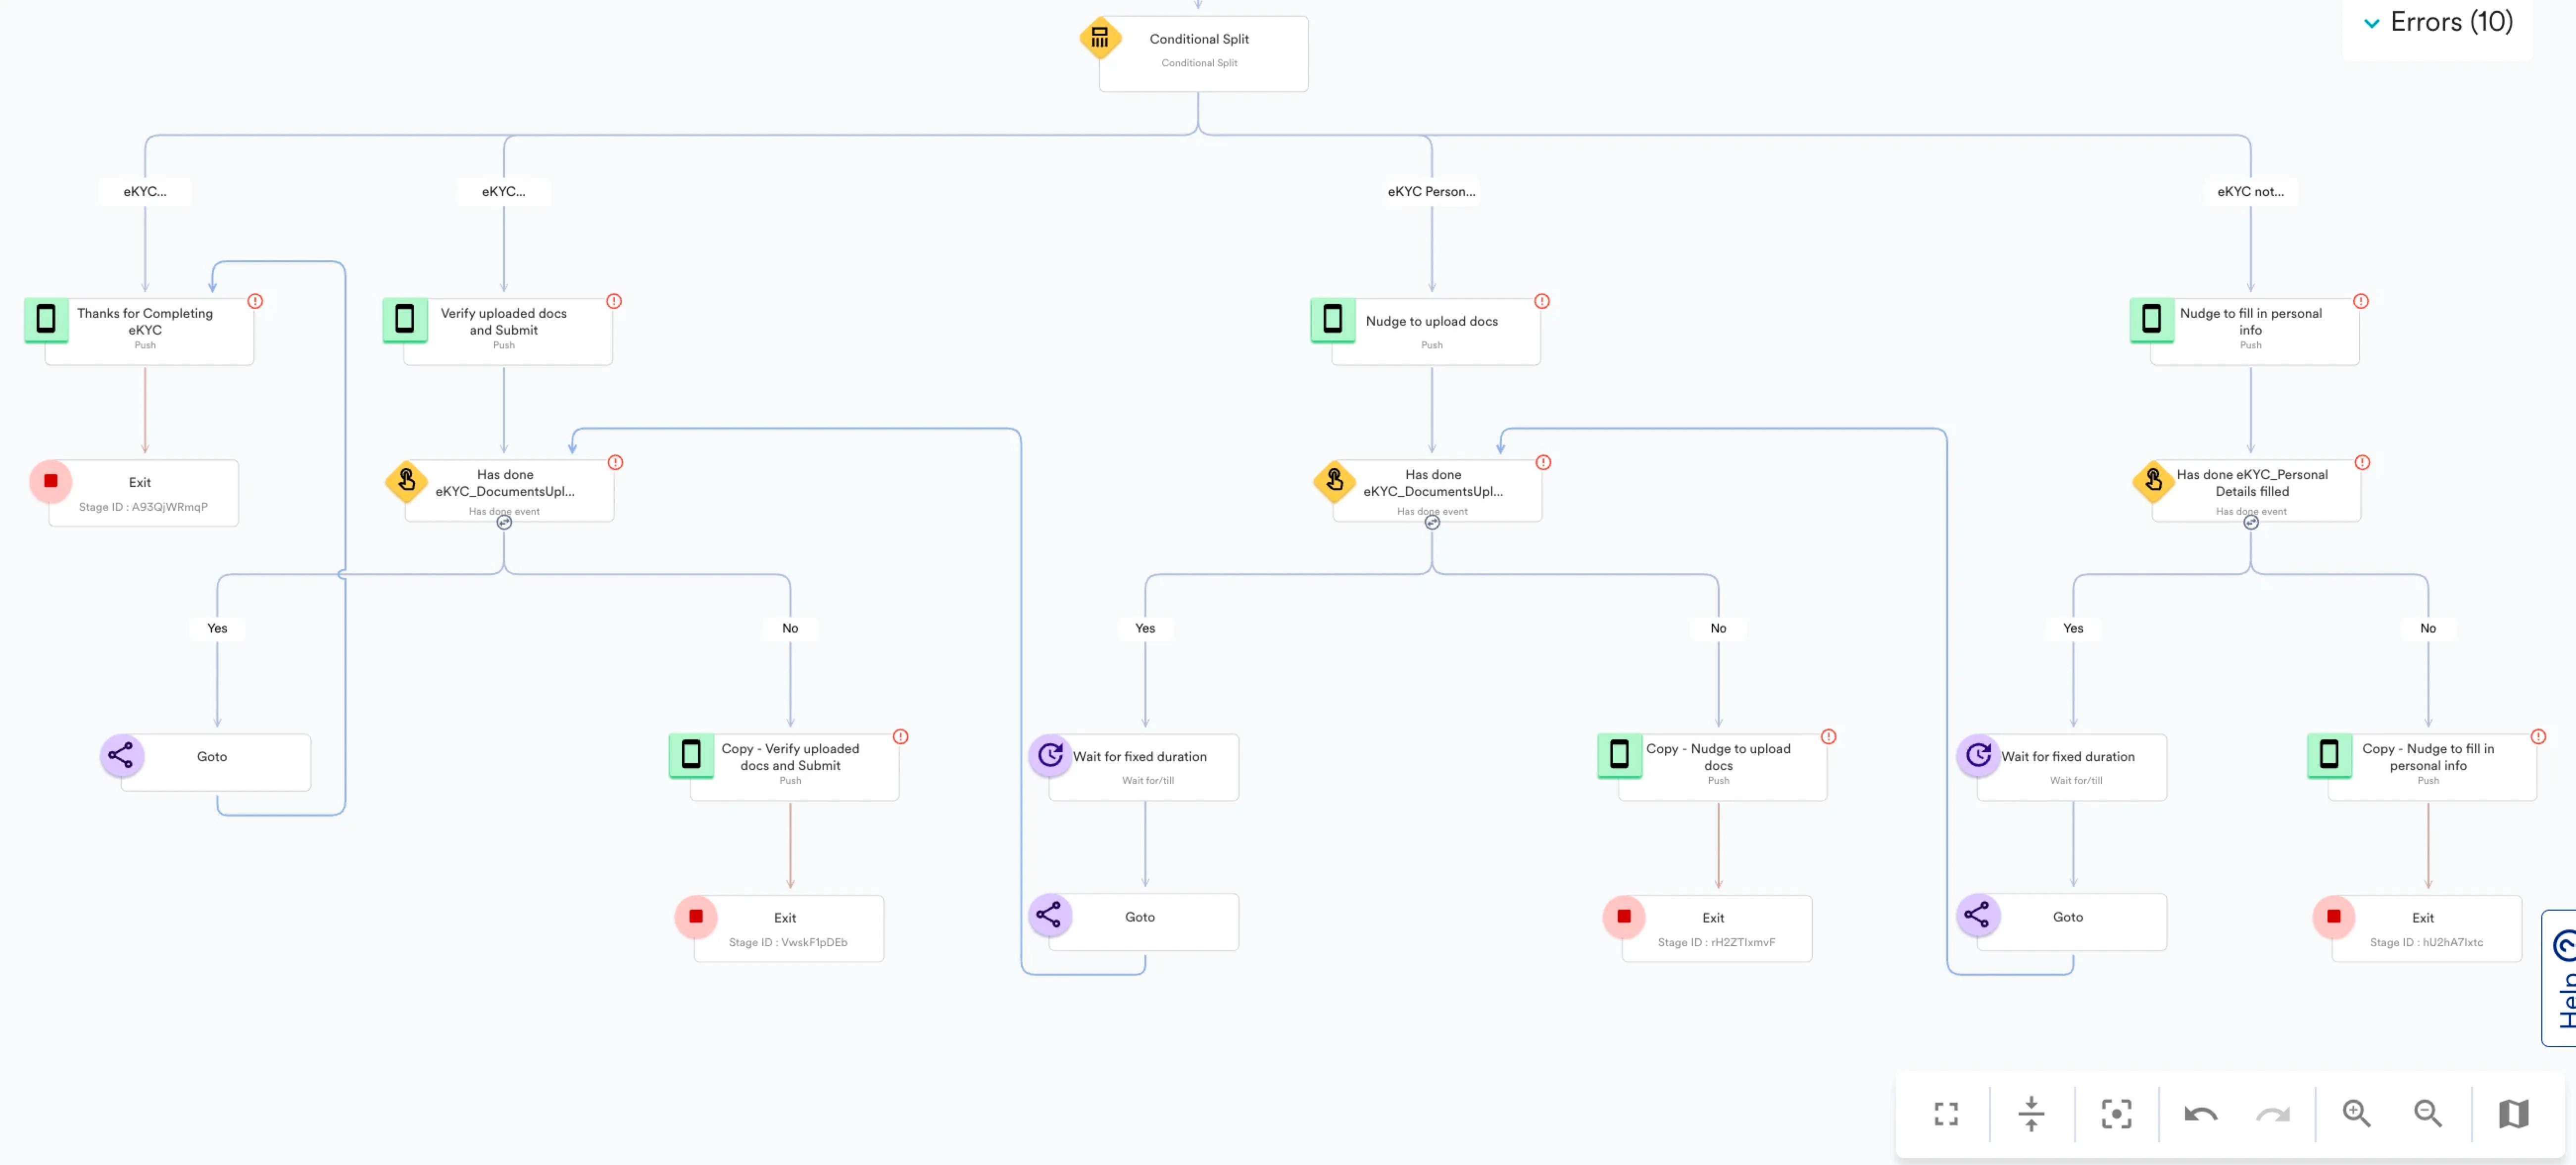Click the zoom in magnifier icon
The height and width of the screenshot is (1165, 2576).
click(x=2356, y=1113)
